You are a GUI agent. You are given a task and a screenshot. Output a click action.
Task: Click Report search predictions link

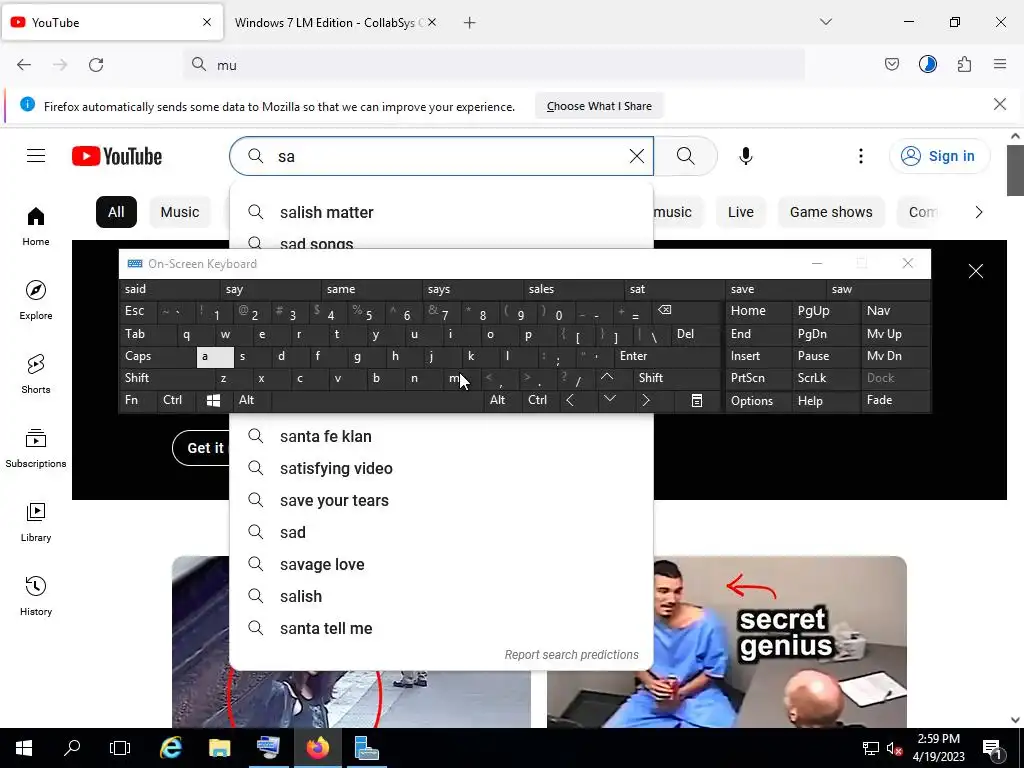coord(571,654)
